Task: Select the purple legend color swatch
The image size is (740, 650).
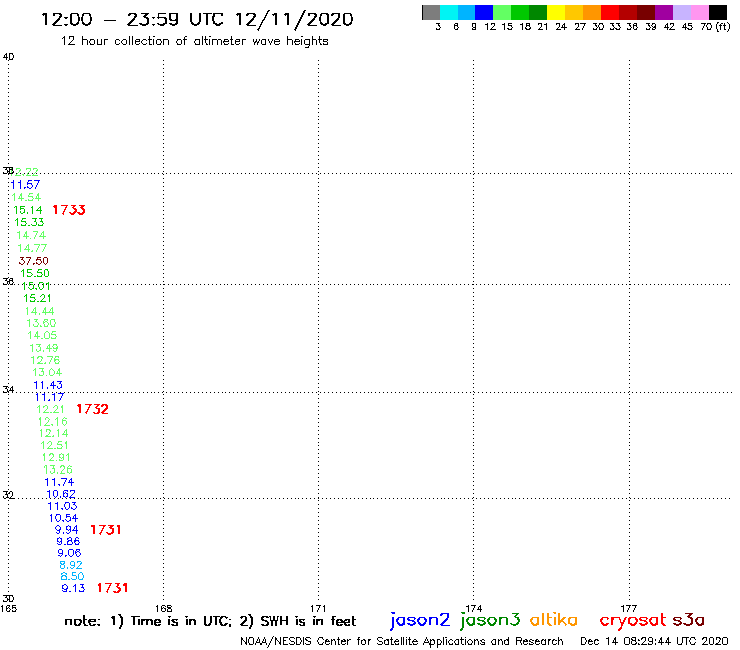Action: pyautogui.click(x=664, y=12)
